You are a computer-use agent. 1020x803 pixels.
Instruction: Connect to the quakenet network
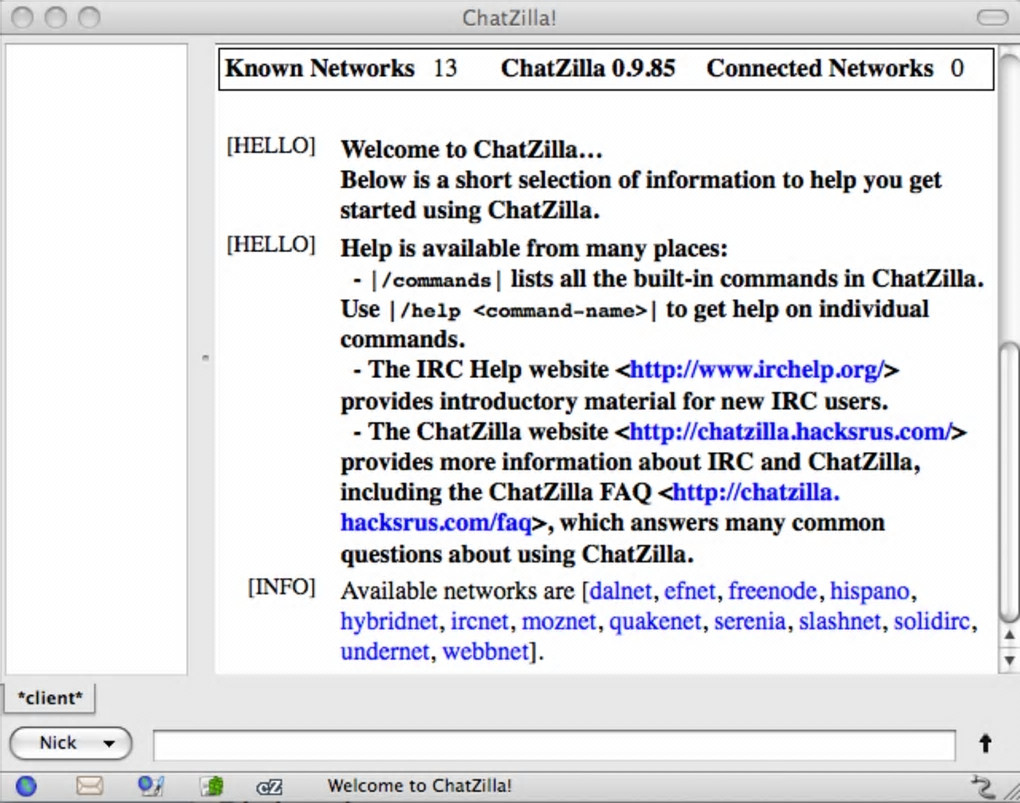(x=655, y=621)
